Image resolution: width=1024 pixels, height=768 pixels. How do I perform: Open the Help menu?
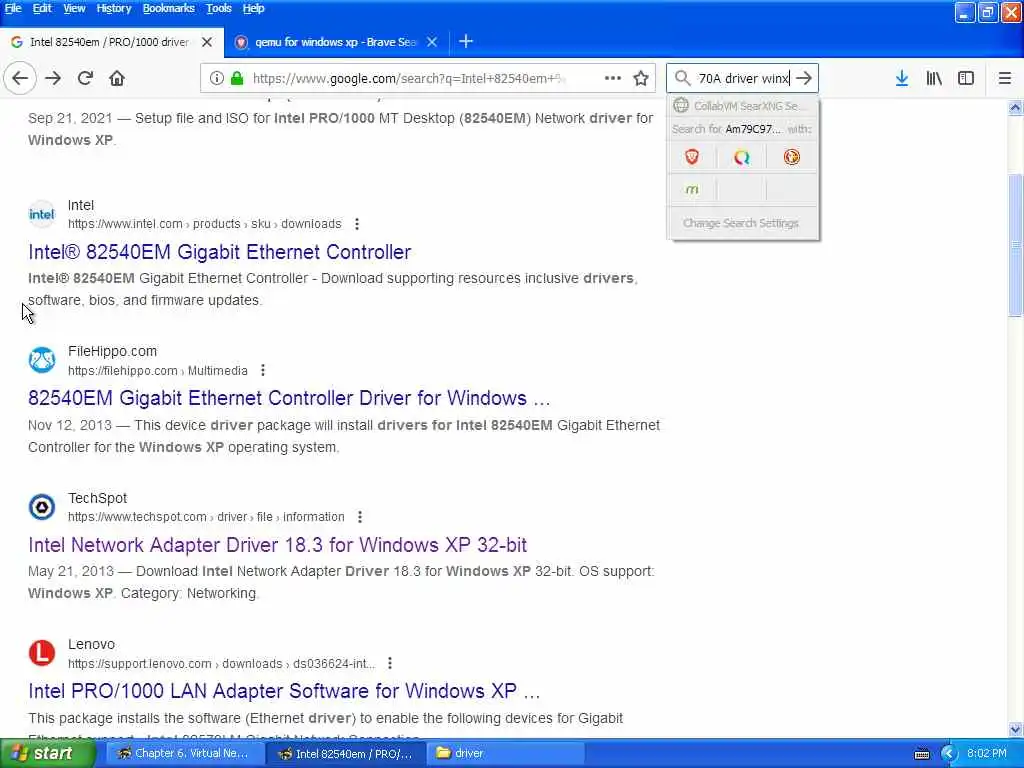[253, 8]
